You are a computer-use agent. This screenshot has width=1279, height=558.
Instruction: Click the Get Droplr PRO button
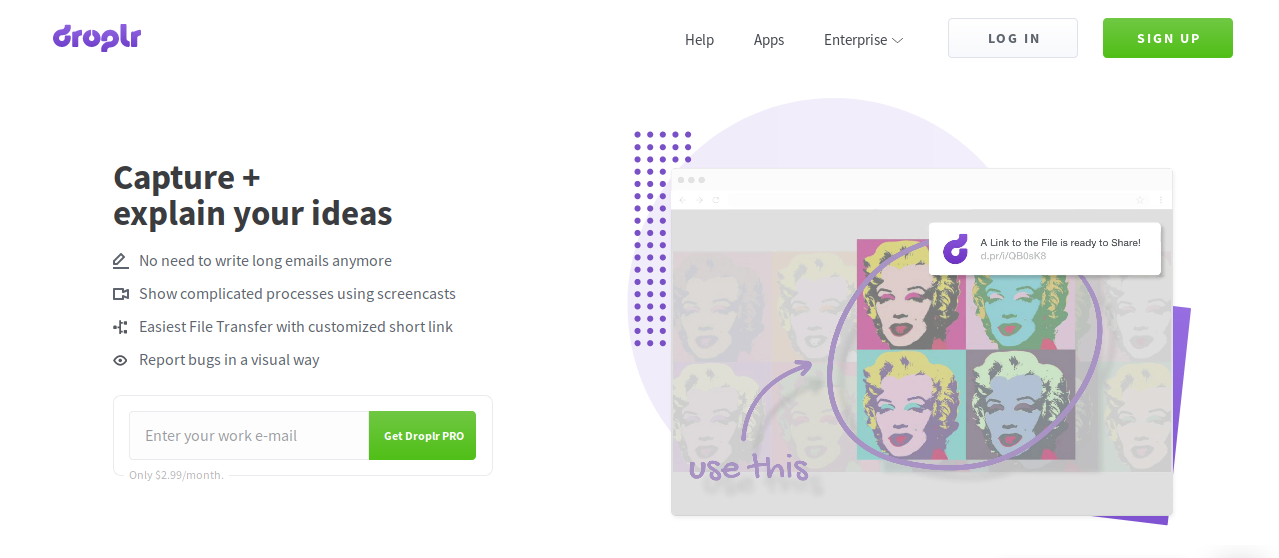click(x=423, y=436)
